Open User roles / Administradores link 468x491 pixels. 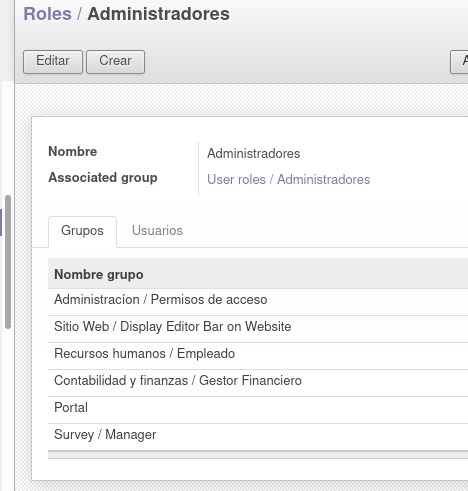[288, 179]
